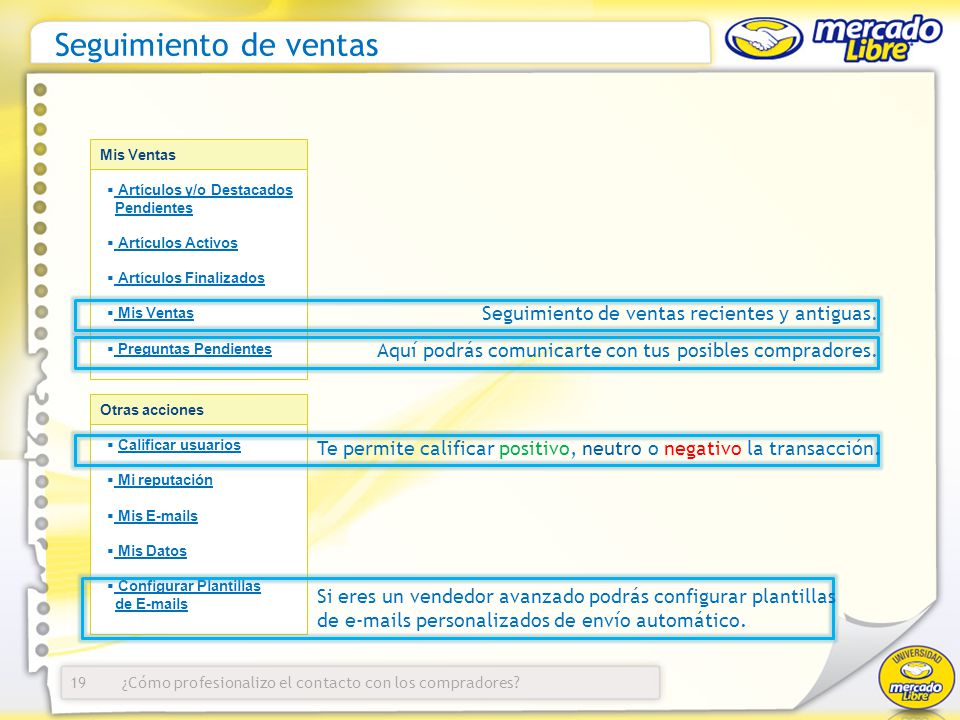960x720 pixels.
Task: Click the Universidad MercadoLibre badge
Action: point(915,678)
